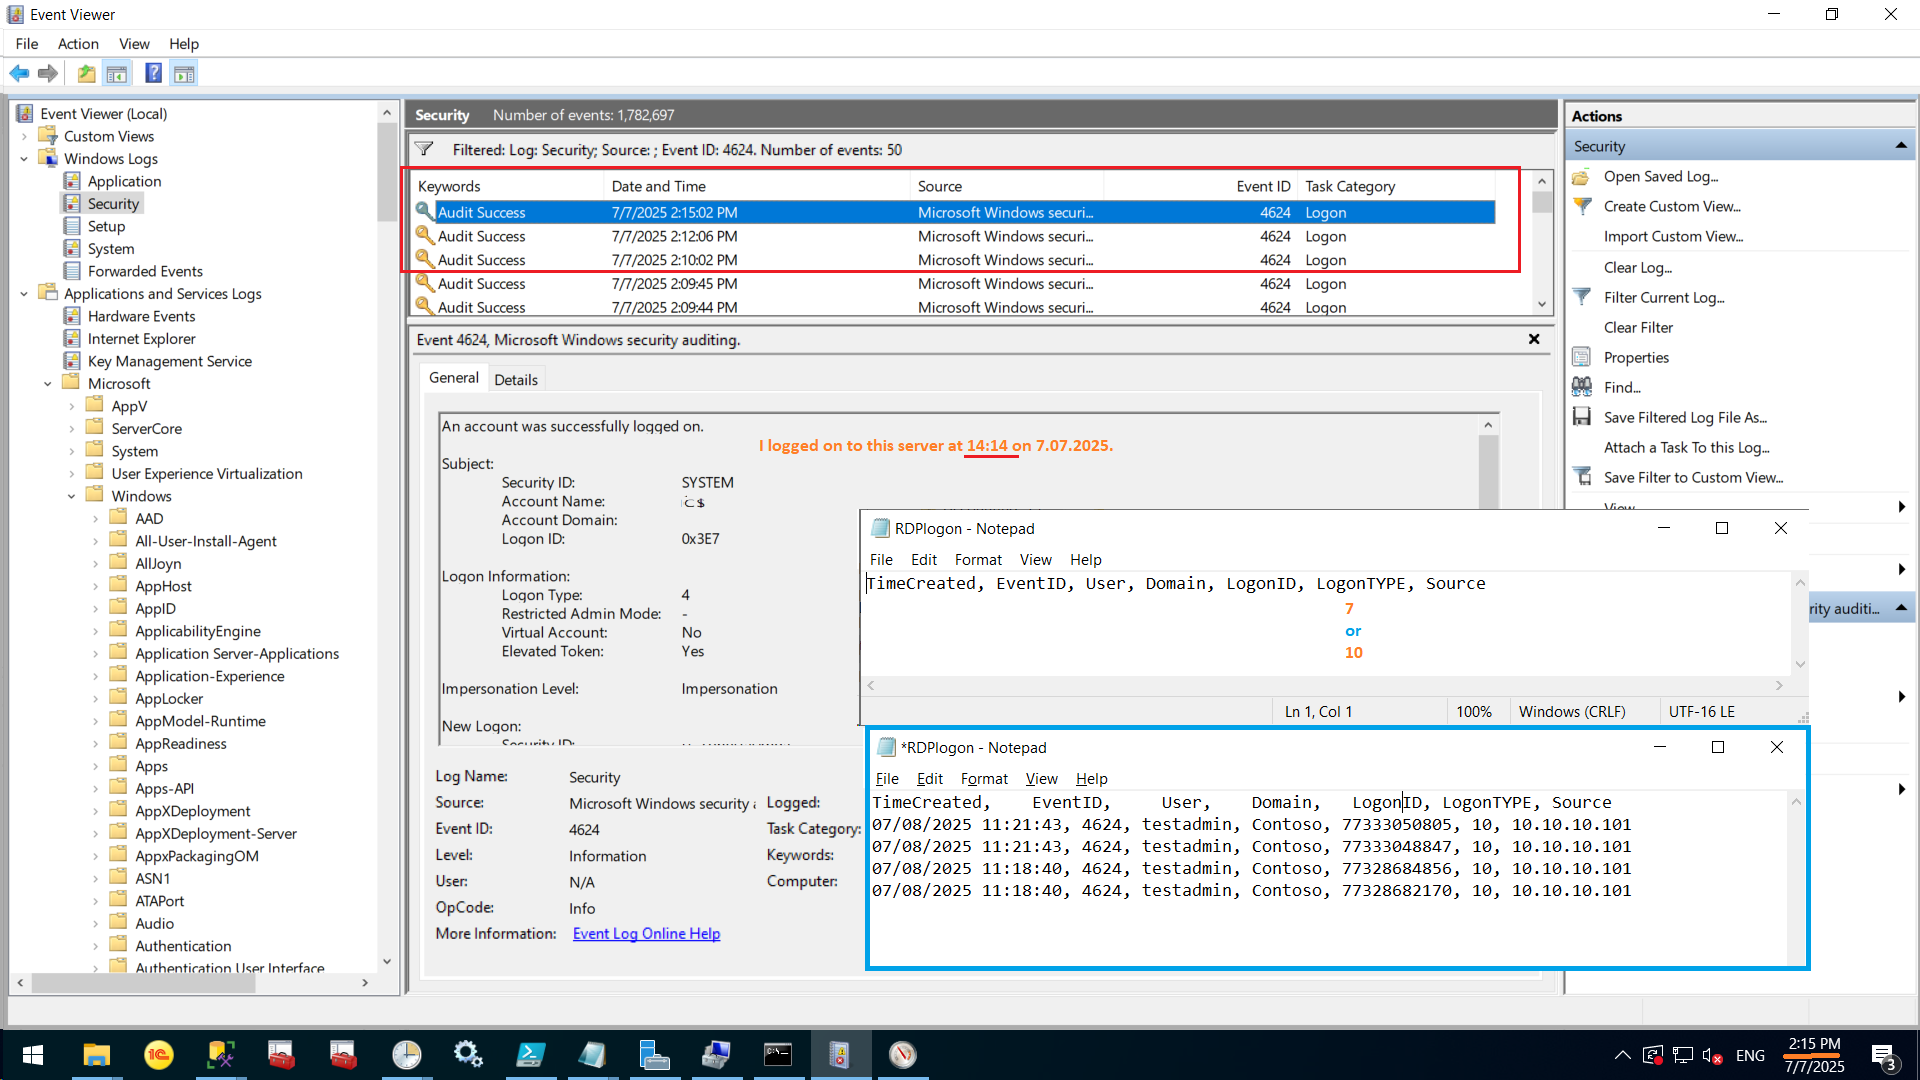The width and height of the screenshot is (1920, 1080).
Task: Click Filter Current Log action
Action: tap(1664, 297)
